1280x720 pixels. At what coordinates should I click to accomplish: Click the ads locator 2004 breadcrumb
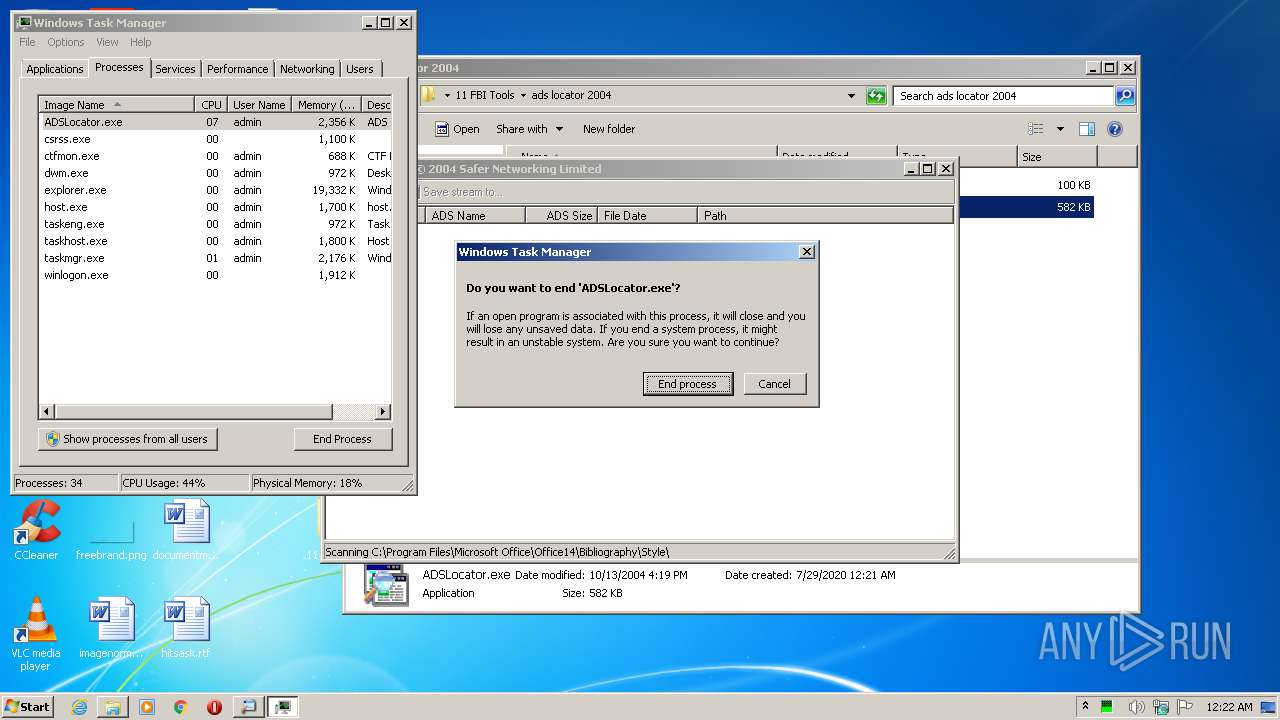(x=571, y=96)
